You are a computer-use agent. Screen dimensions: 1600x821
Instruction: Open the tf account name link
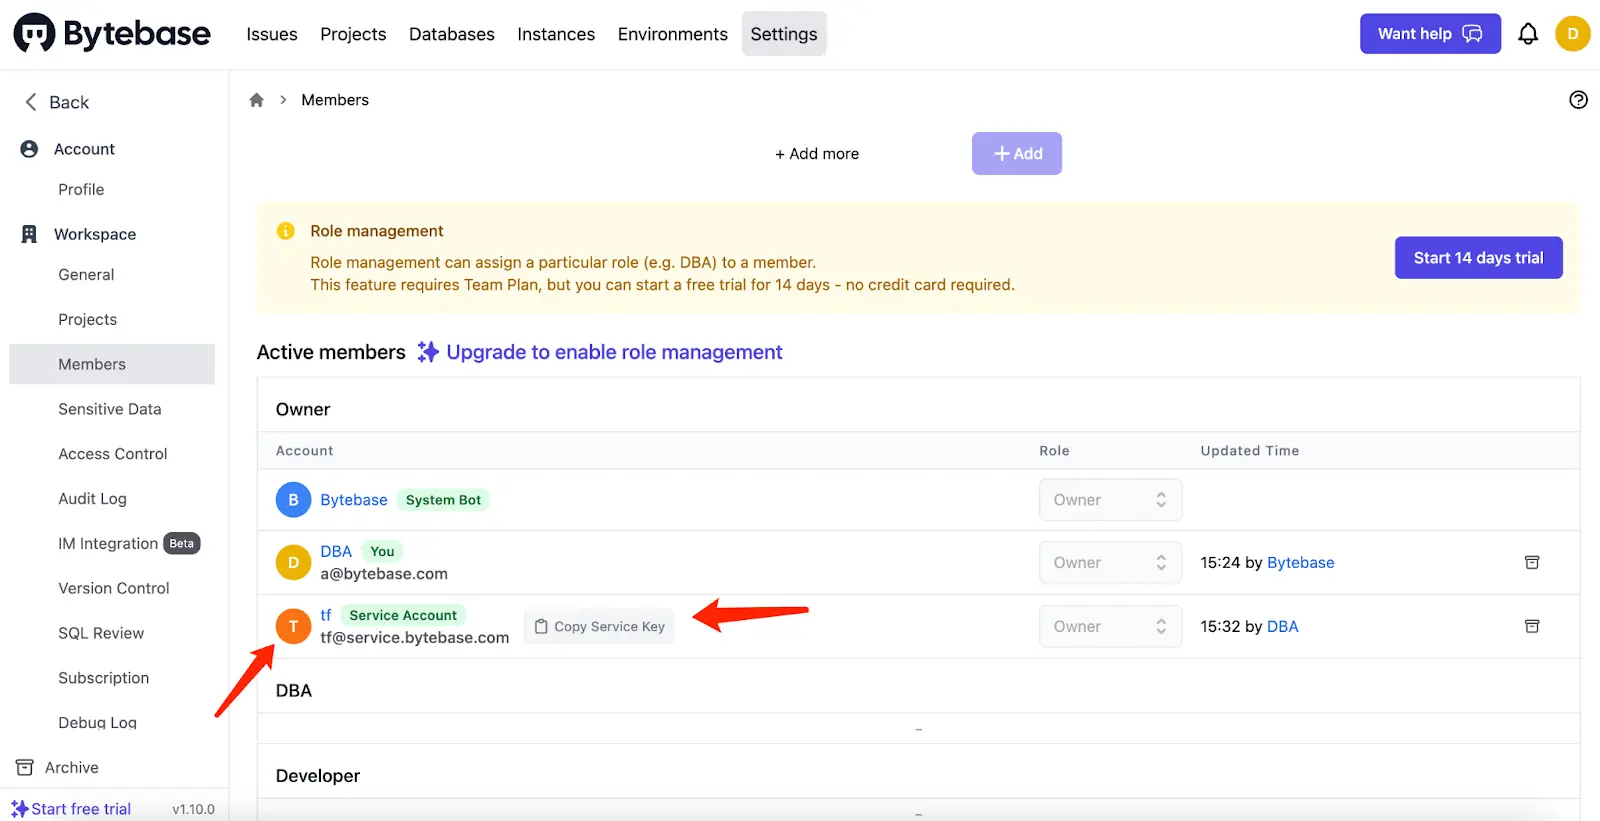(x=326, y=615)
